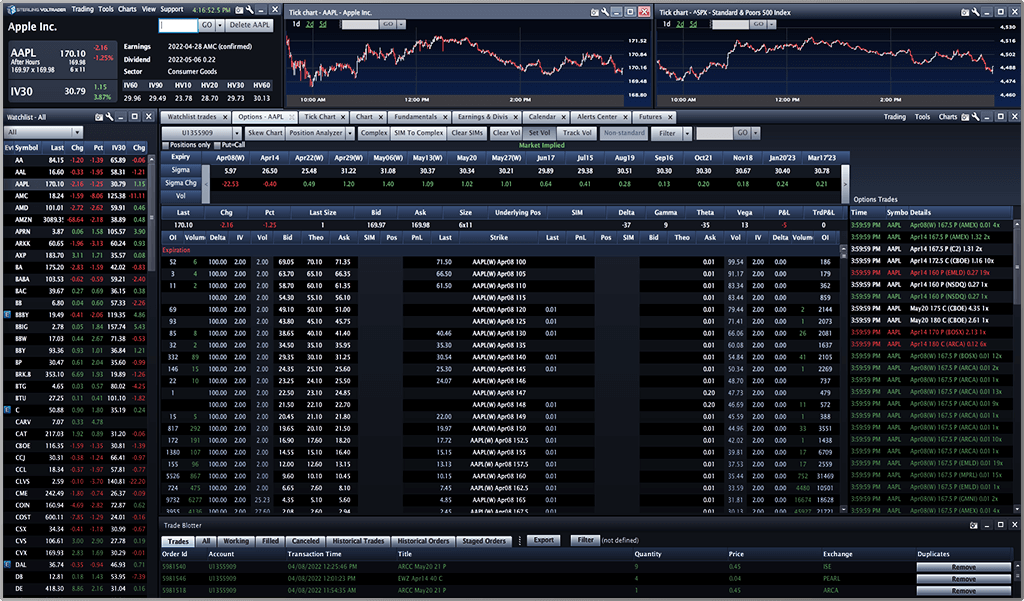Open the GO dropdown arrow on the AAPL tick chart
The image size is (1024, 601).
point(402,24)
